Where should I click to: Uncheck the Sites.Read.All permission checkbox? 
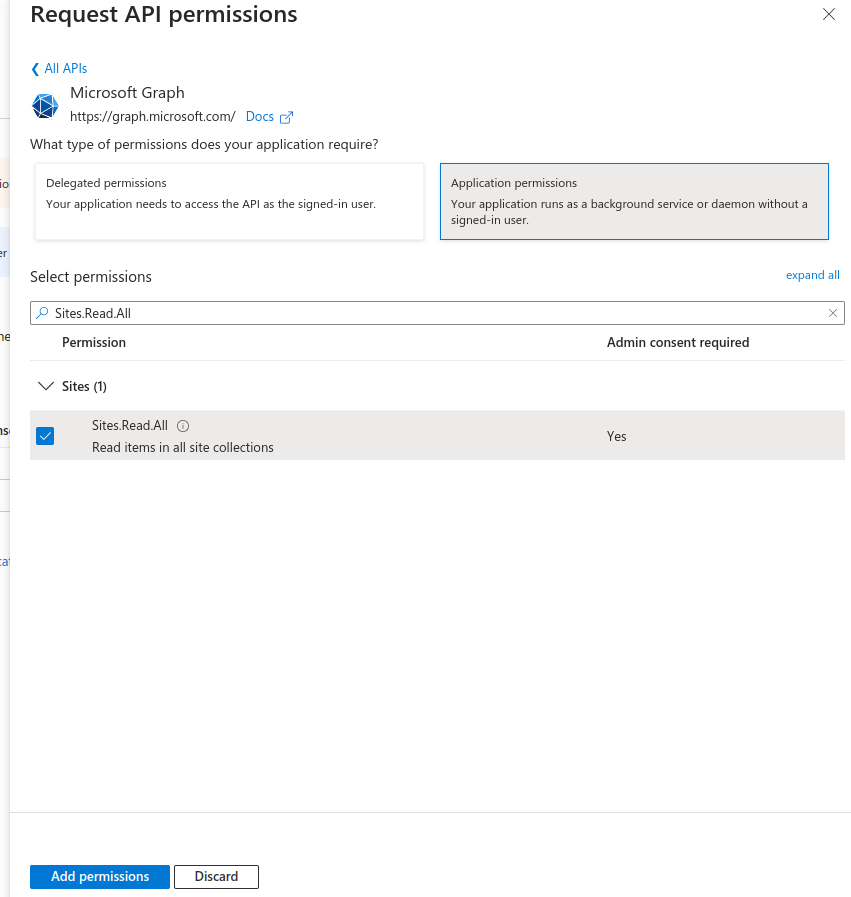(45, 436)
